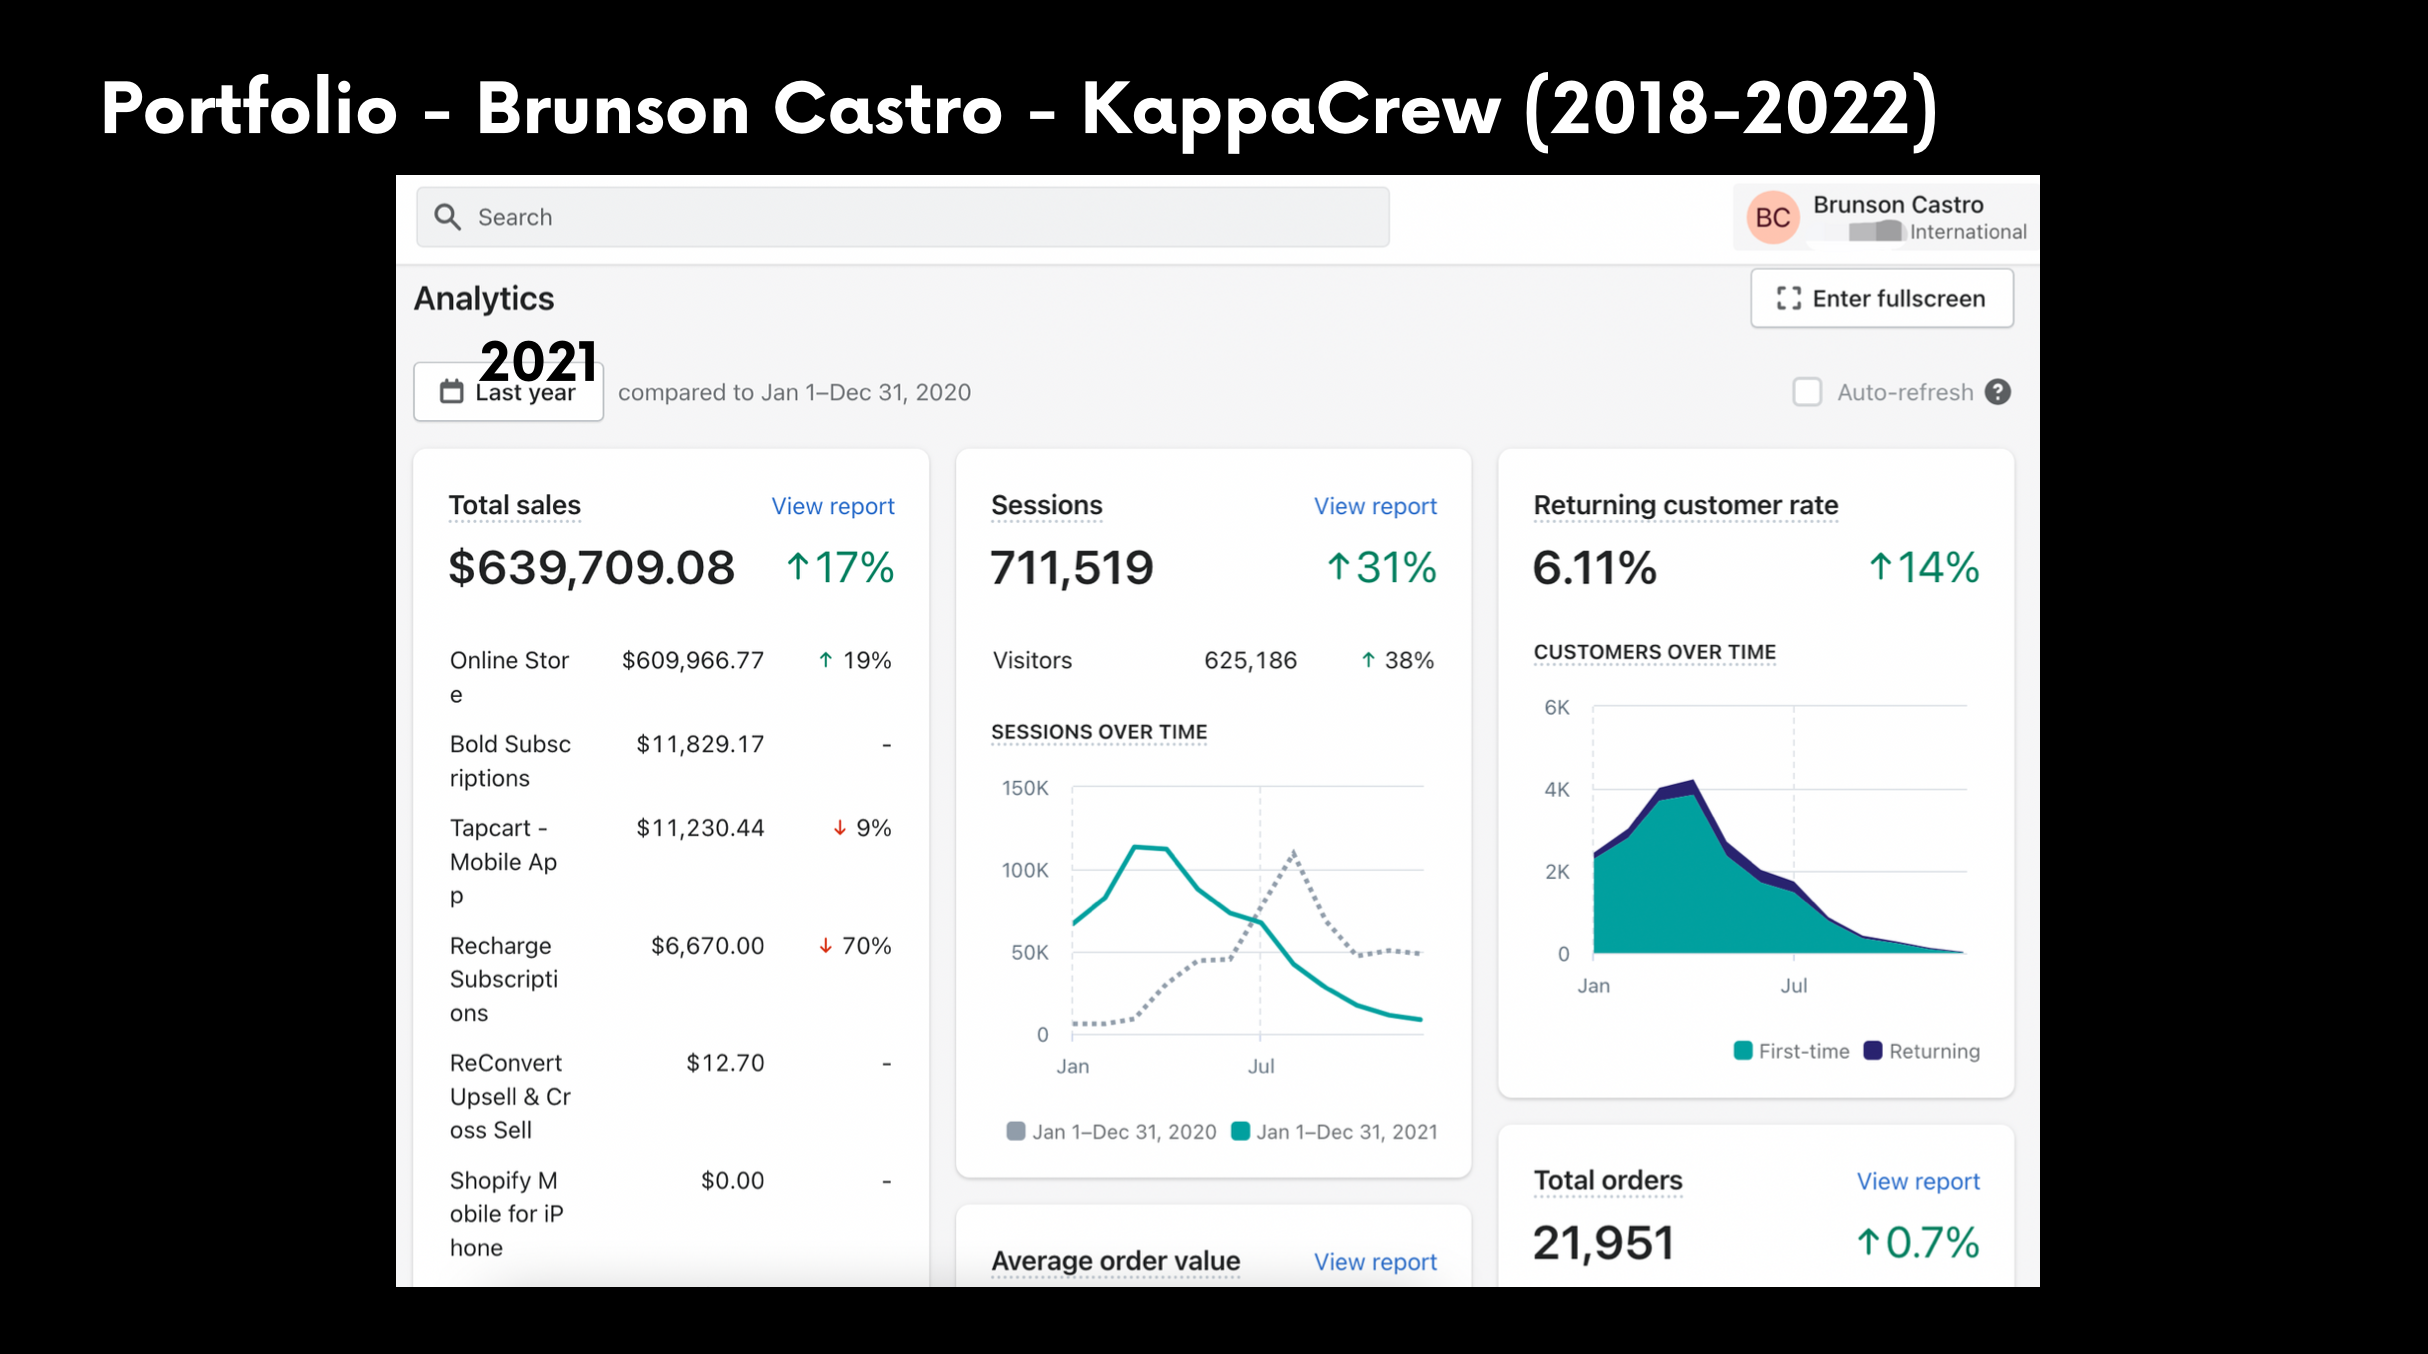
Task: Click the red down arrow beside 70%
Action: point(826,946)
